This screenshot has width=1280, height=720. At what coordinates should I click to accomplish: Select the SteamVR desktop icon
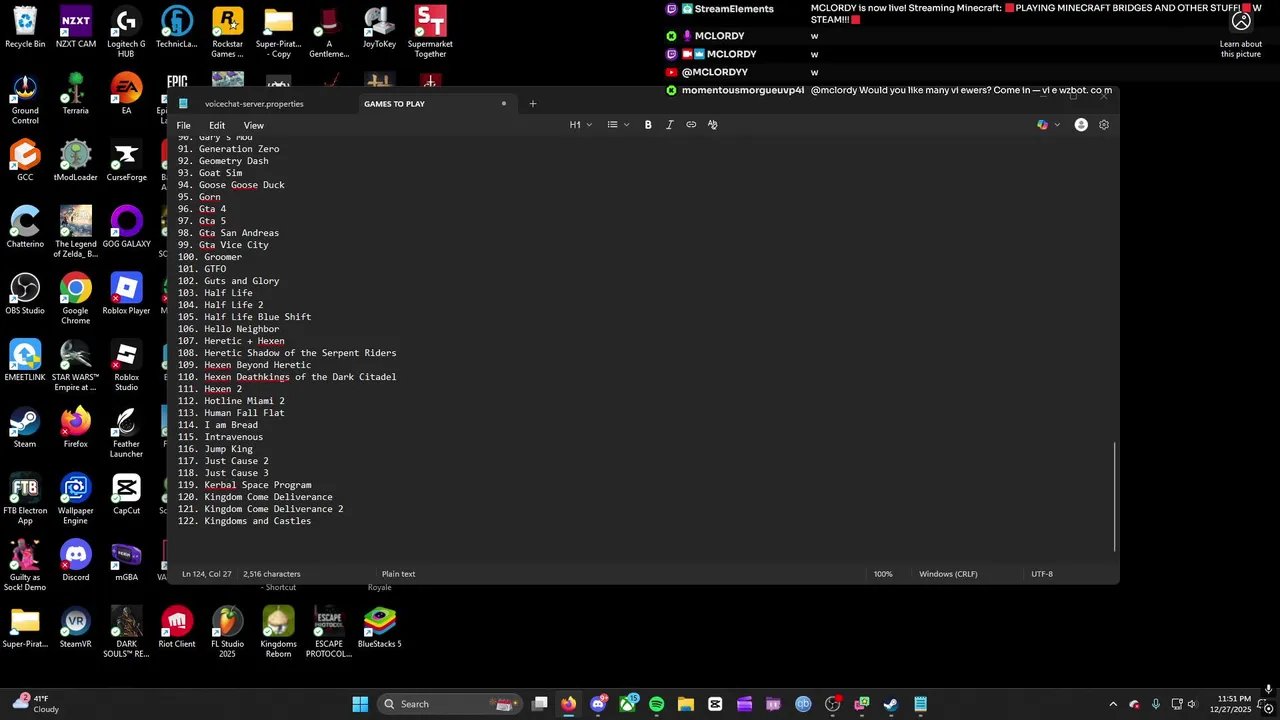[x=76, y=627]
